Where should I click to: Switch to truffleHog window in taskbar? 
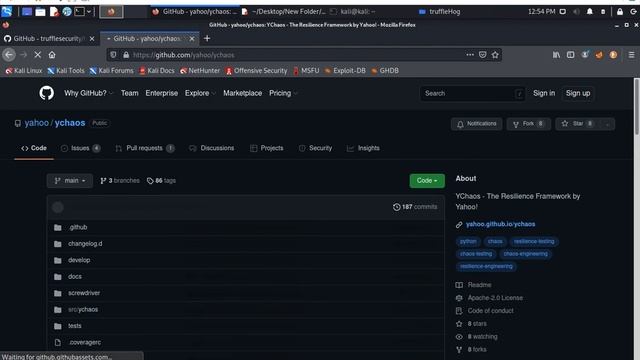(440, 11)
